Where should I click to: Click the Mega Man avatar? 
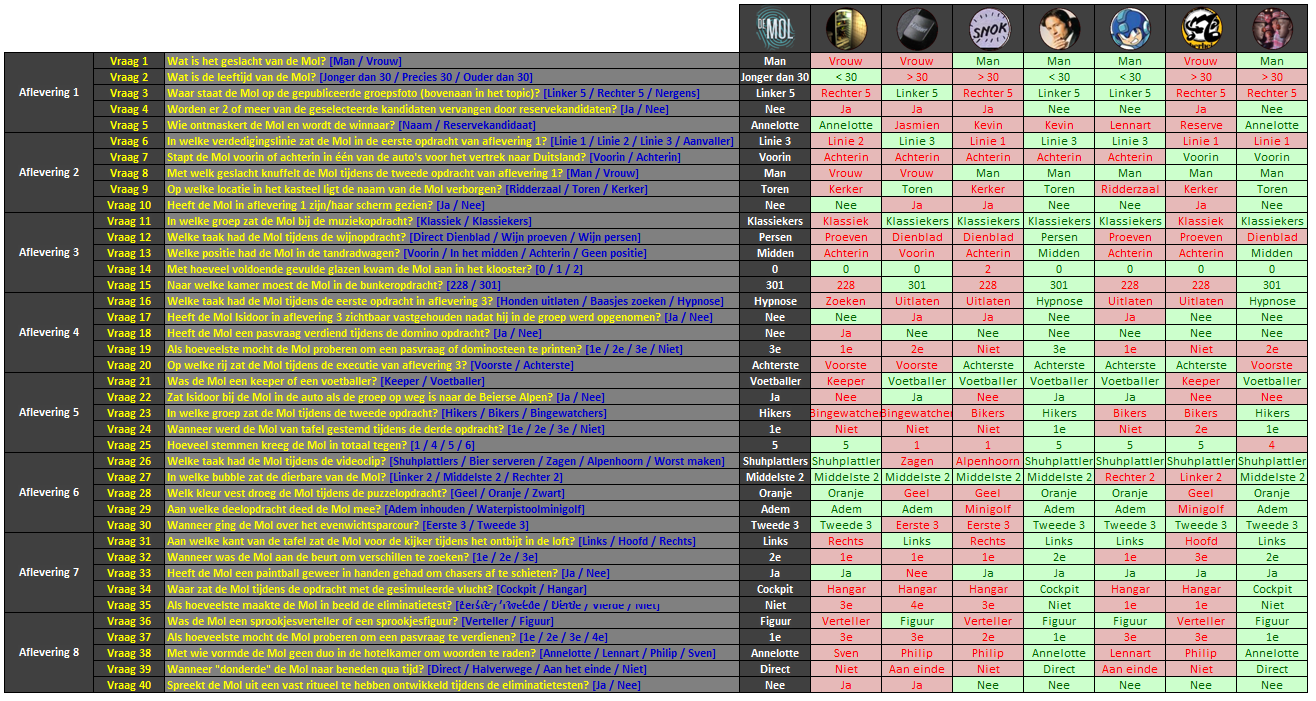click(x=1129, y=29)
